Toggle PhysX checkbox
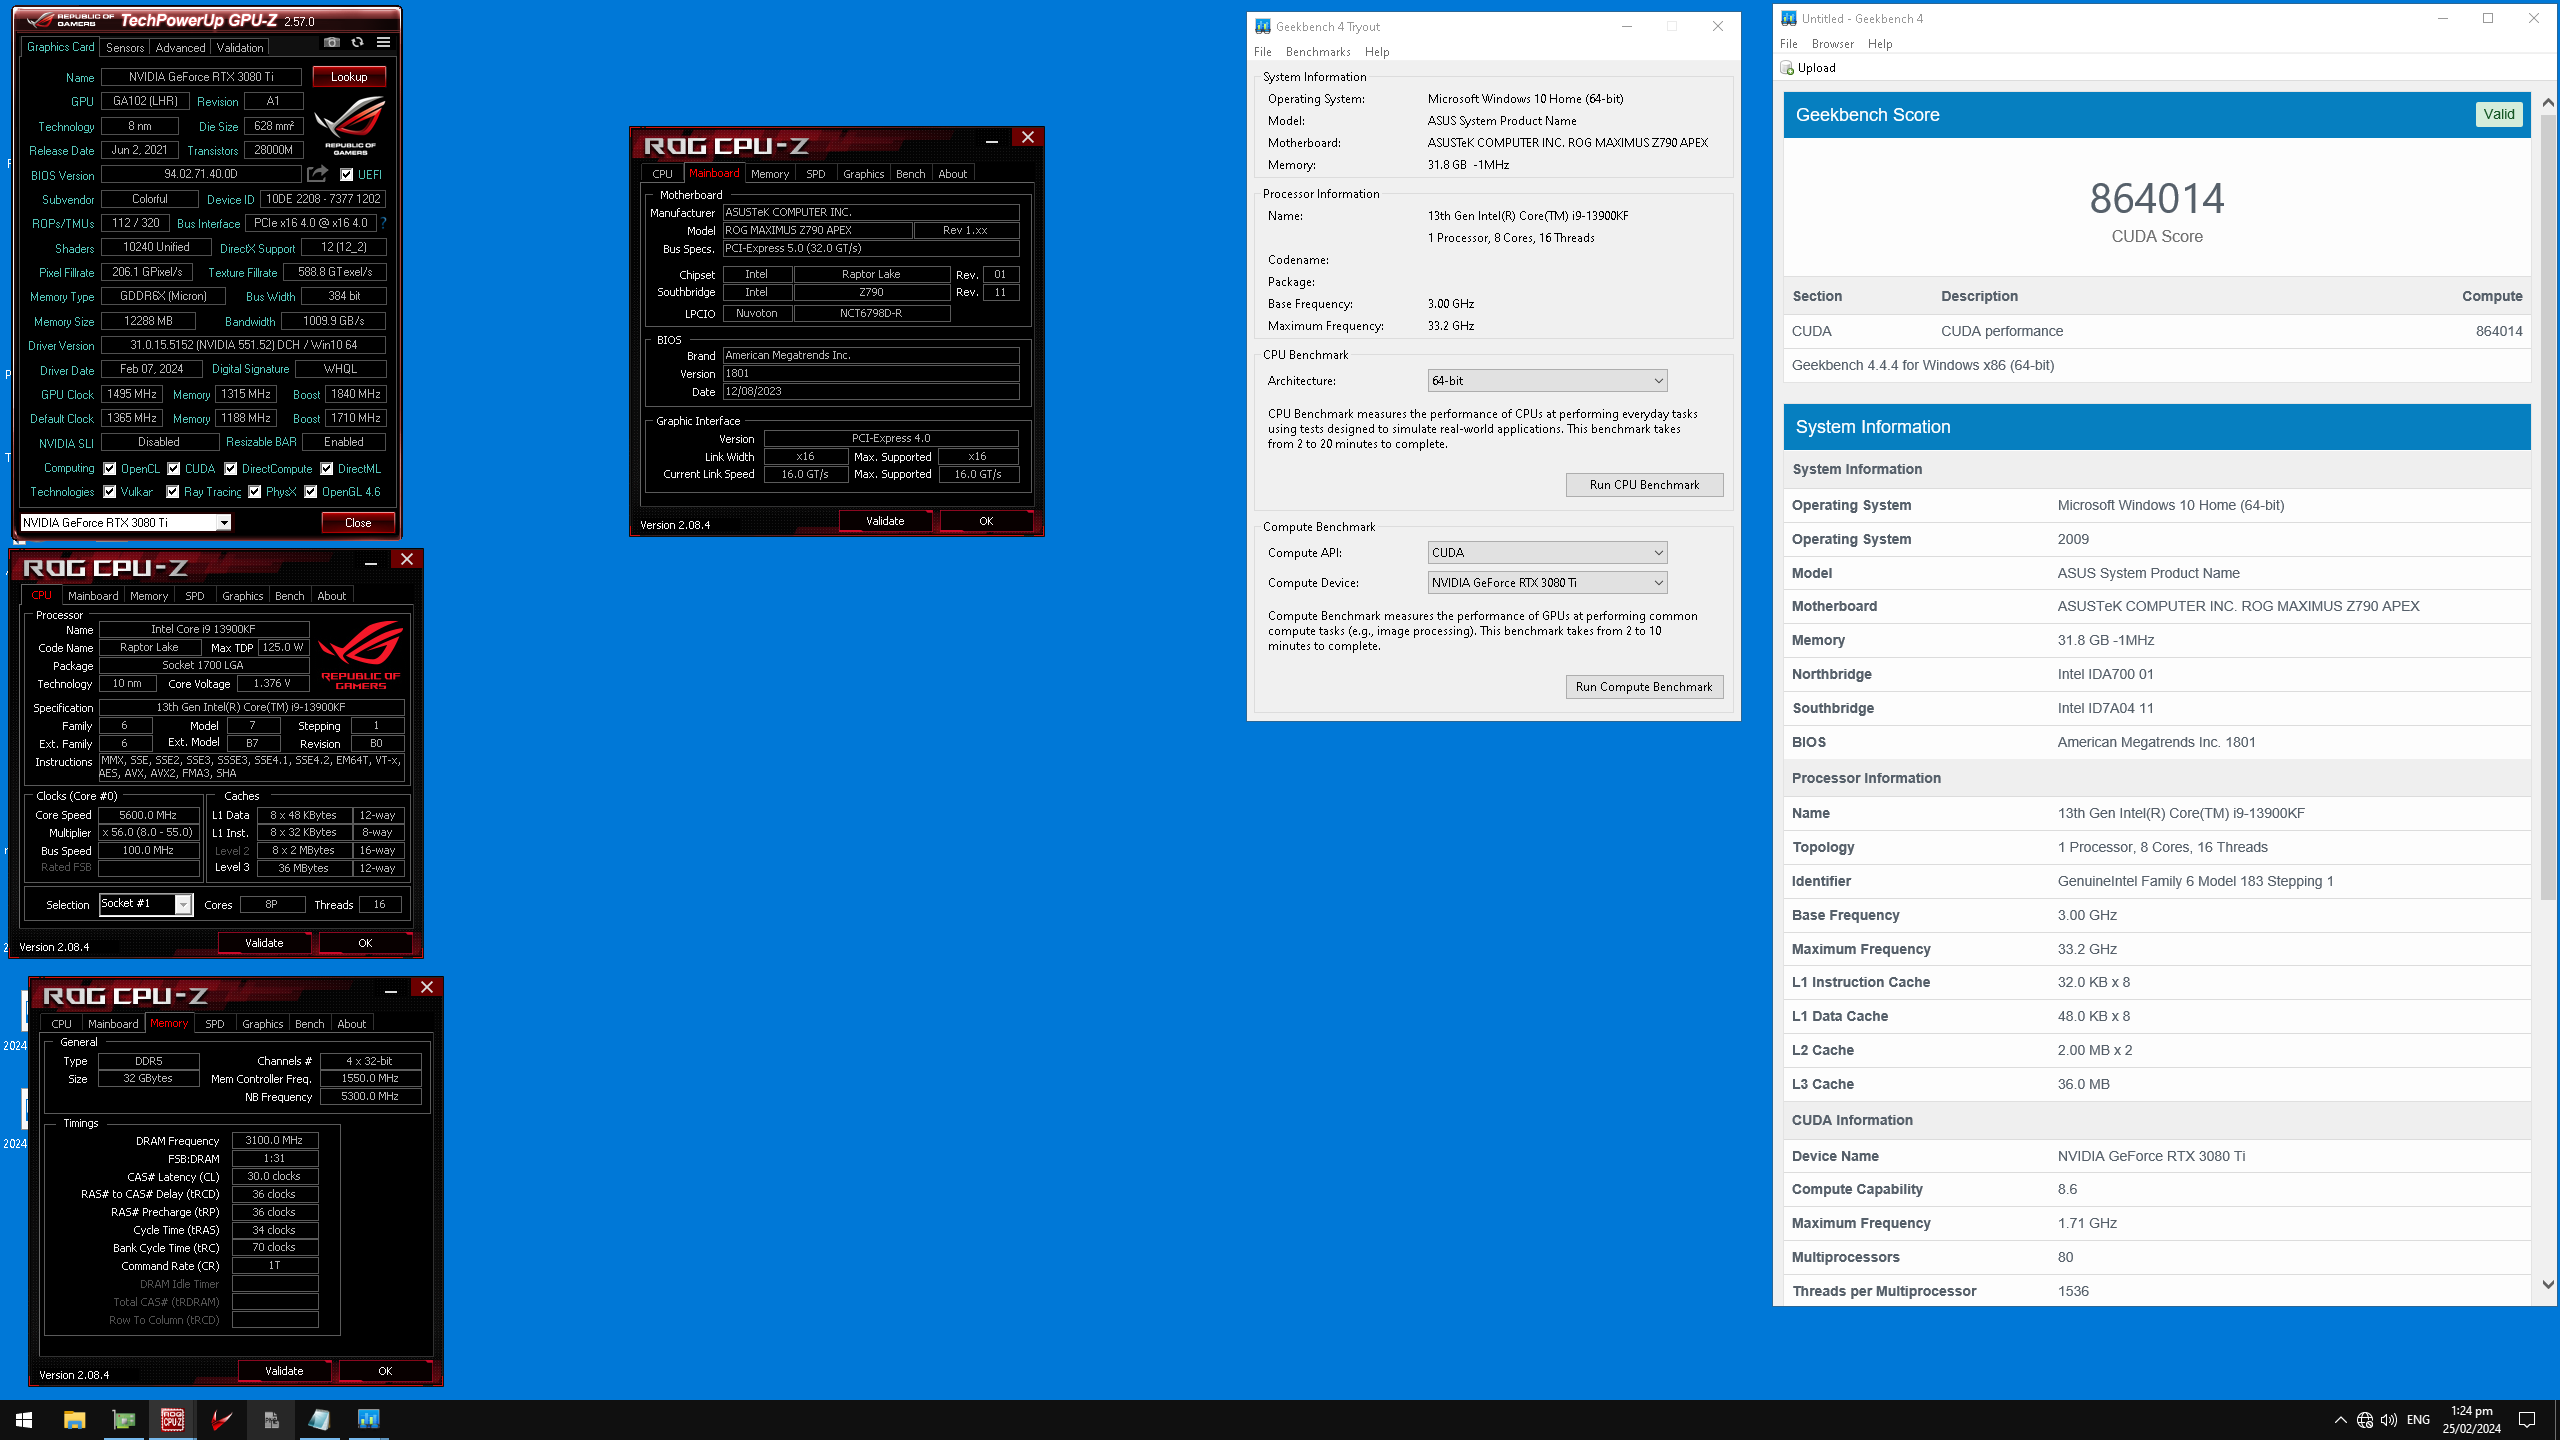The width and height of the screenshot is (2560, 1440). tap(255, 492)
